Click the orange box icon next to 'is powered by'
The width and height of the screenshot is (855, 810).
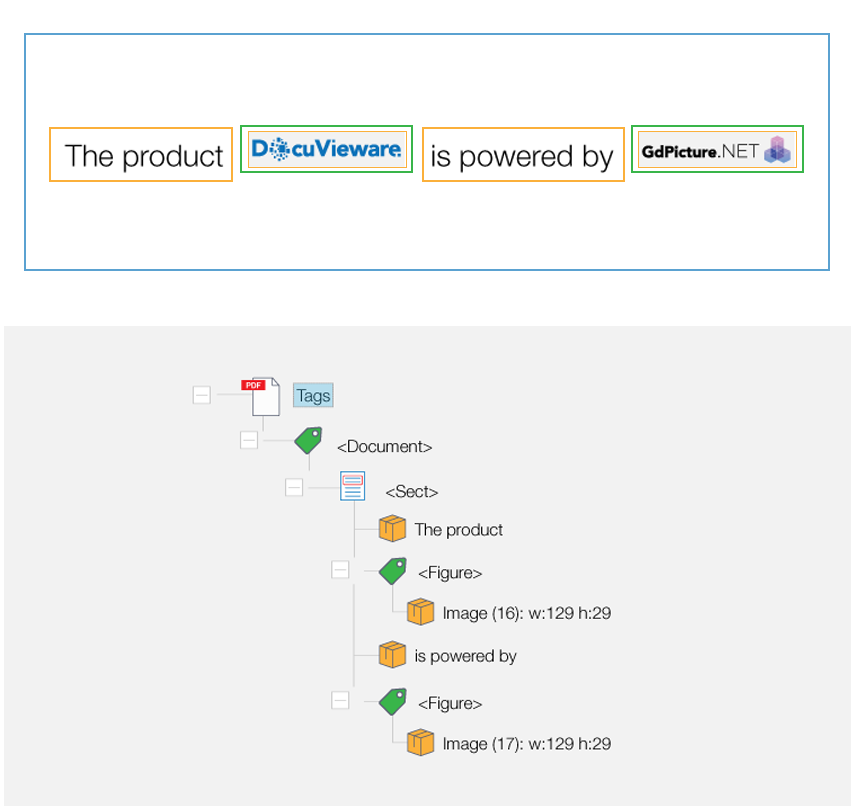393,655
